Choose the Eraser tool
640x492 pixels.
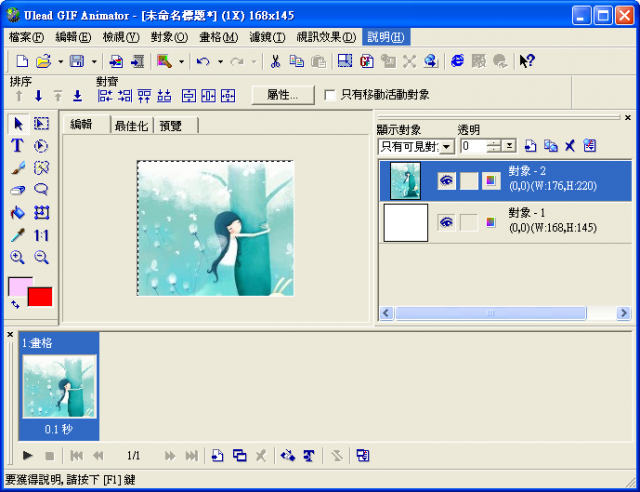pos(17,190)
